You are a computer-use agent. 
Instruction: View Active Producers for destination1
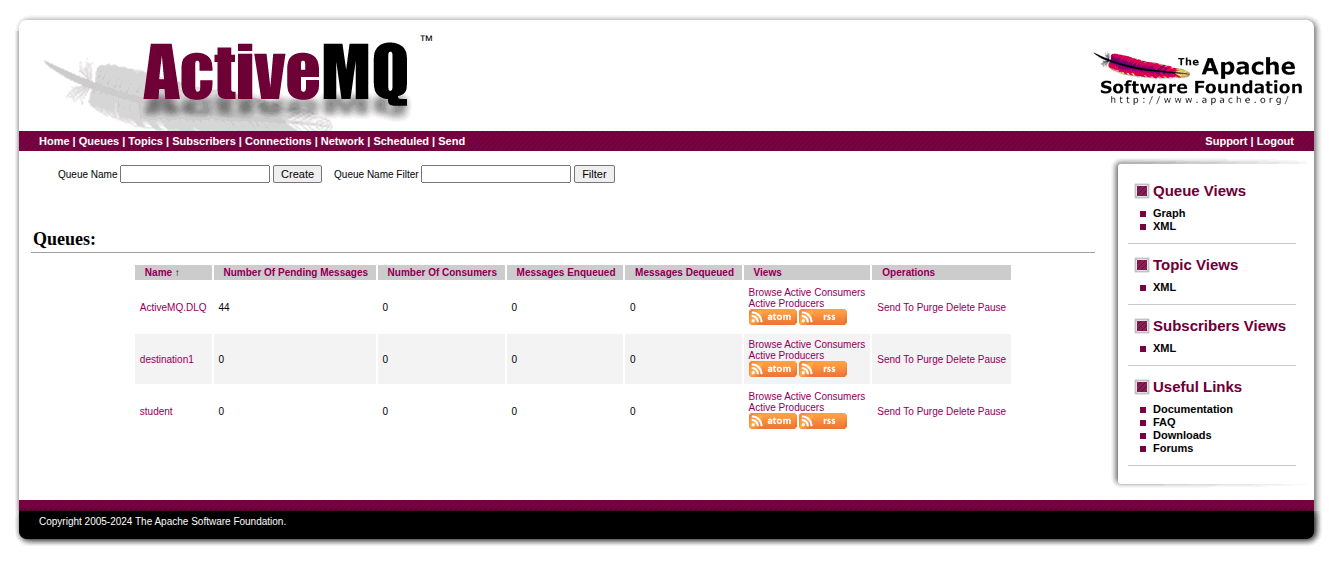point(787,355)
